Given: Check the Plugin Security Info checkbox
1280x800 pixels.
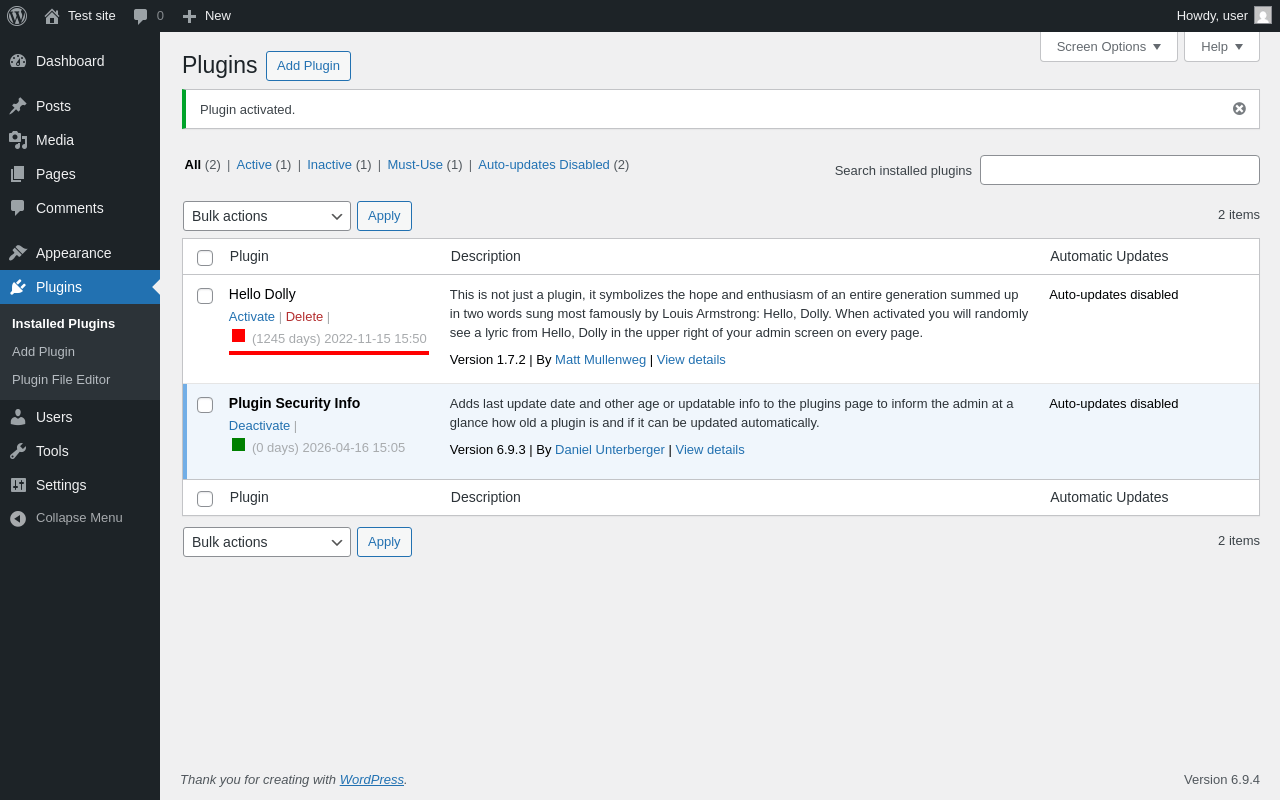Looking at the screenshot, I should click(205, 405).
